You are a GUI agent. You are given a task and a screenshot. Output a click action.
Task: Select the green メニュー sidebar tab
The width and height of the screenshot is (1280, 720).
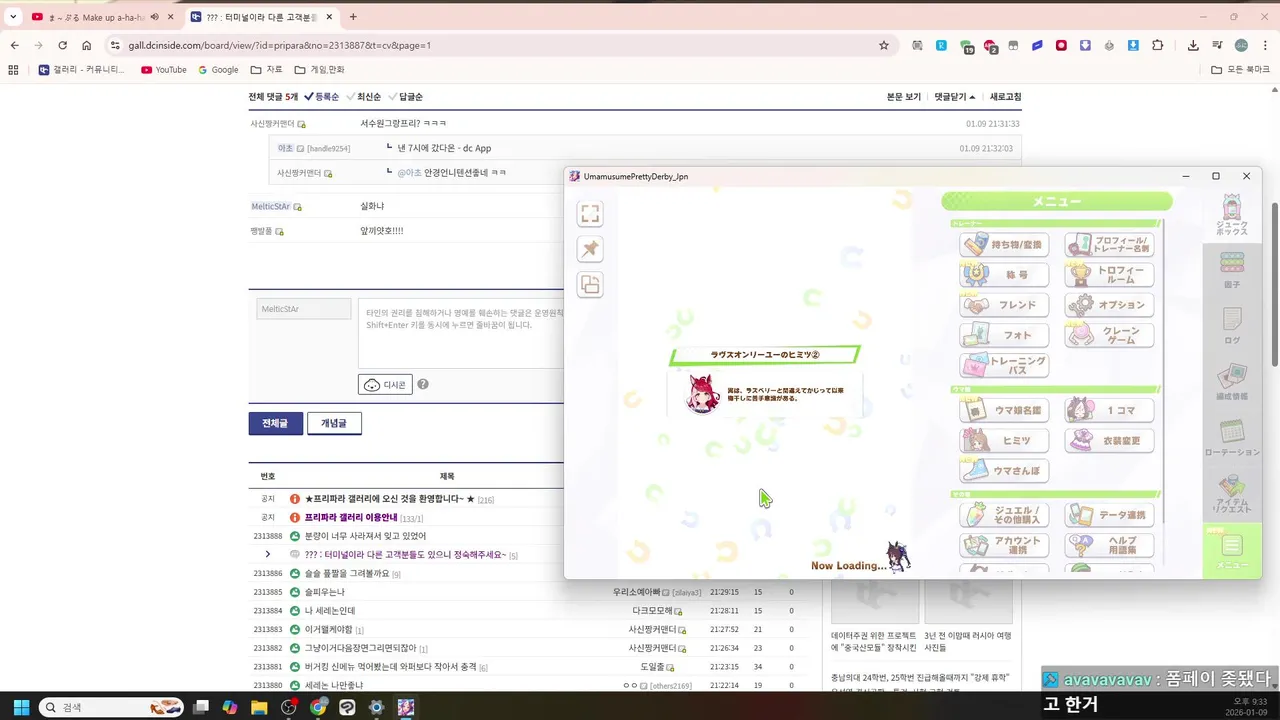[x=1232, y=550]
